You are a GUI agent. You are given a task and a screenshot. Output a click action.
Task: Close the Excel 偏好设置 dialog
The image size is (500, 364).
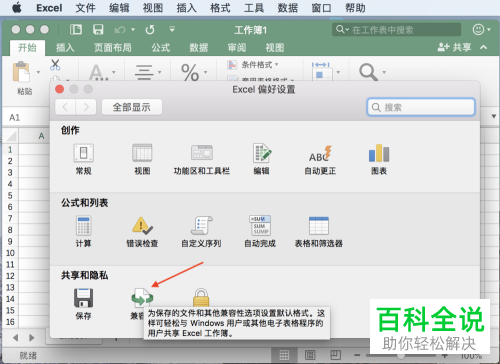(x=60, y=89)
